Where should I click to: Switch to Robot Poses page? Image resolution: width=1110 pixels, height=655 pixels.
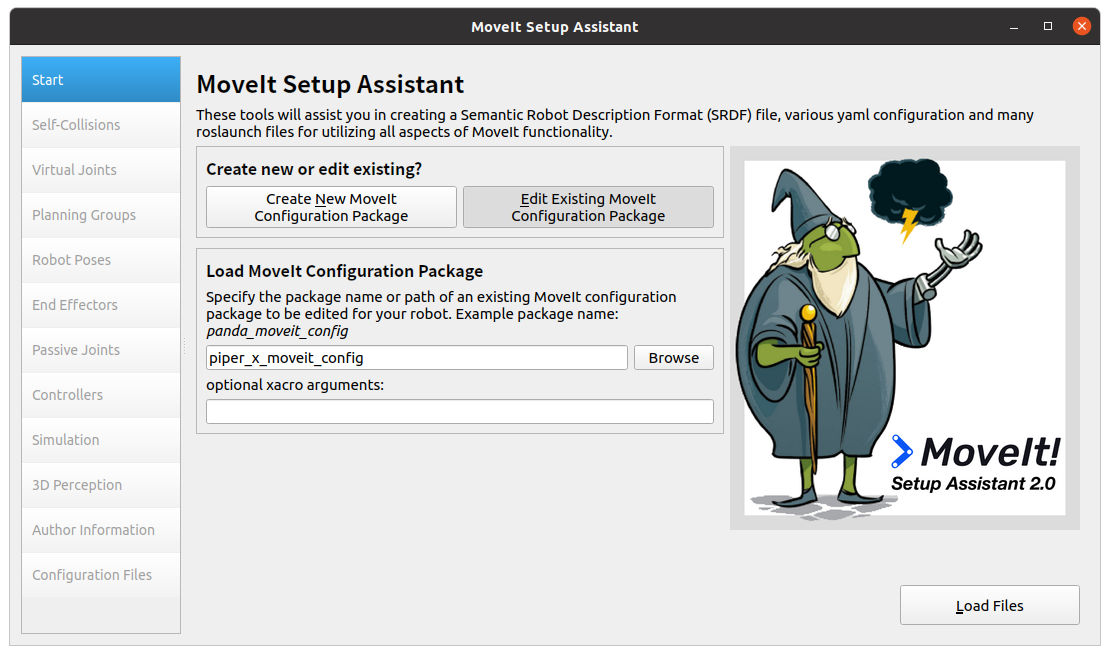(x=101, y=260)
